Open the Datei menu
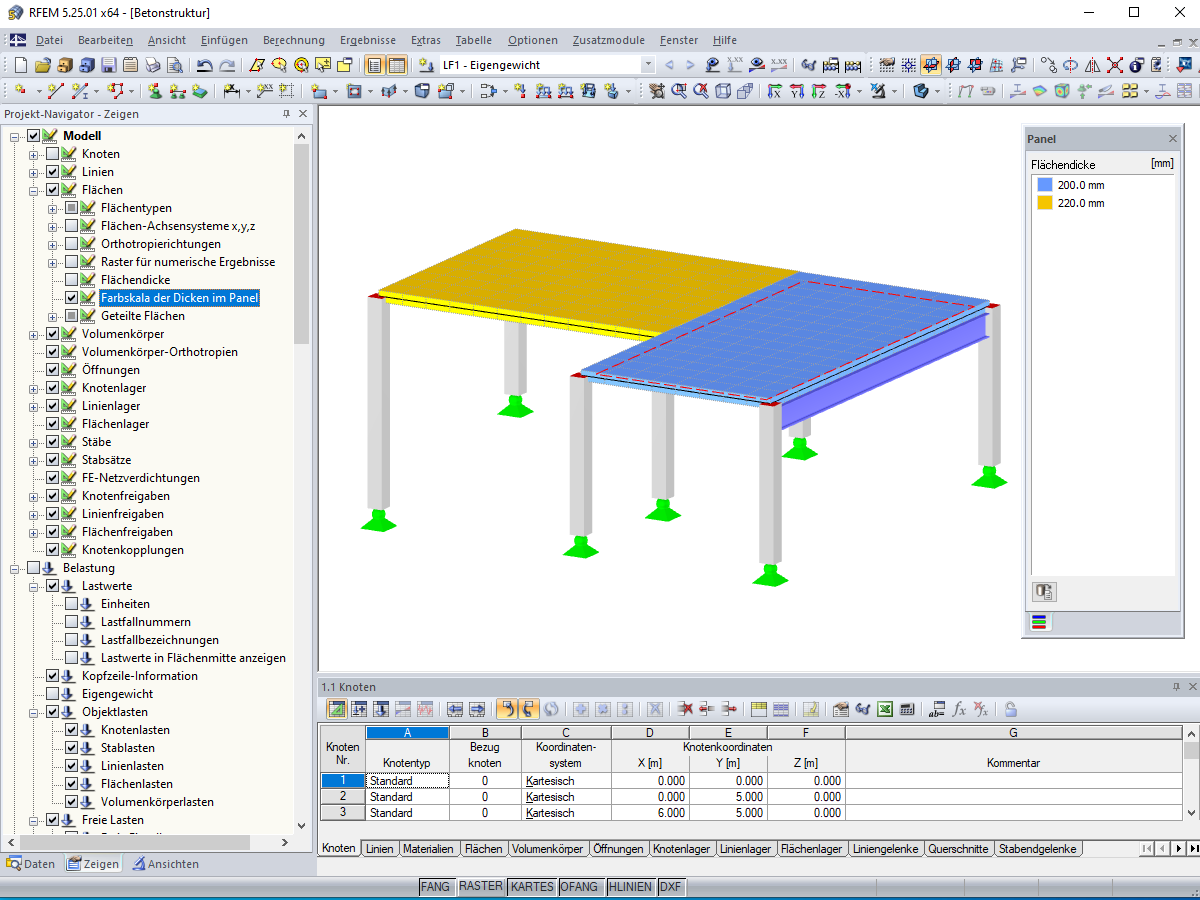 pos(49,40)
